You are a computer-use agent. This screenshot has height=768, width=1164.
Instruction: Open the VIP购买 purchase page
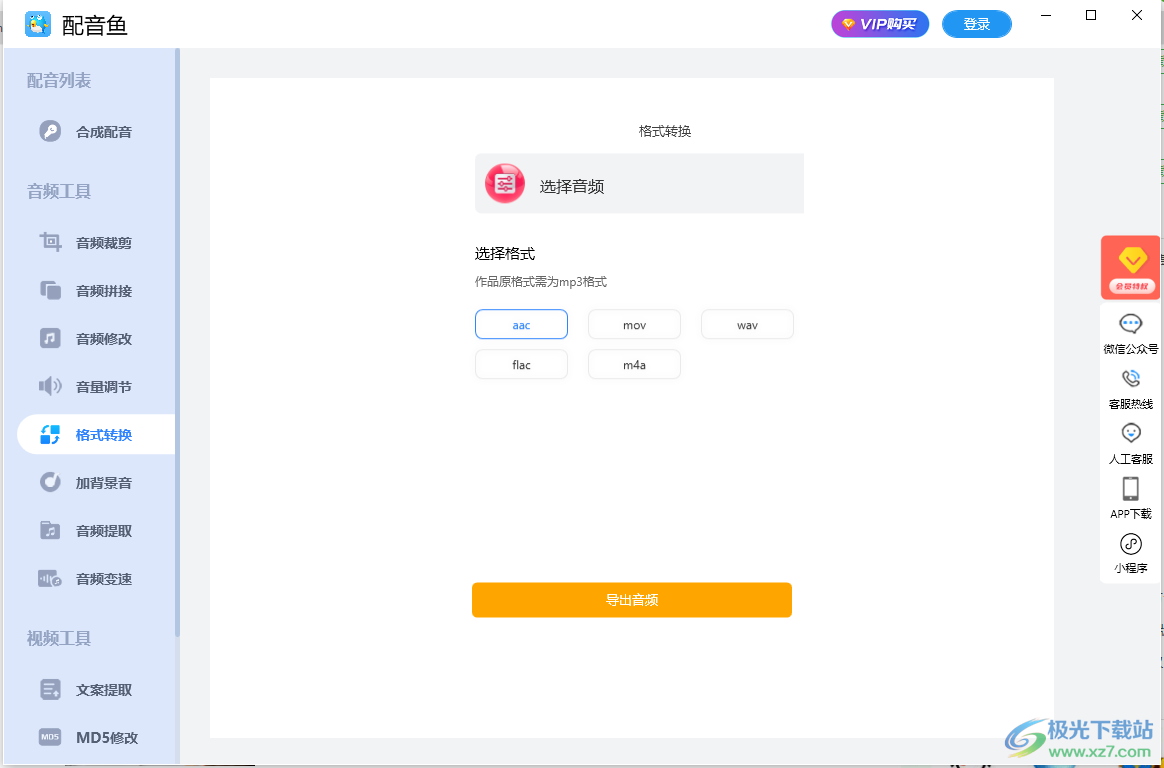880,23
